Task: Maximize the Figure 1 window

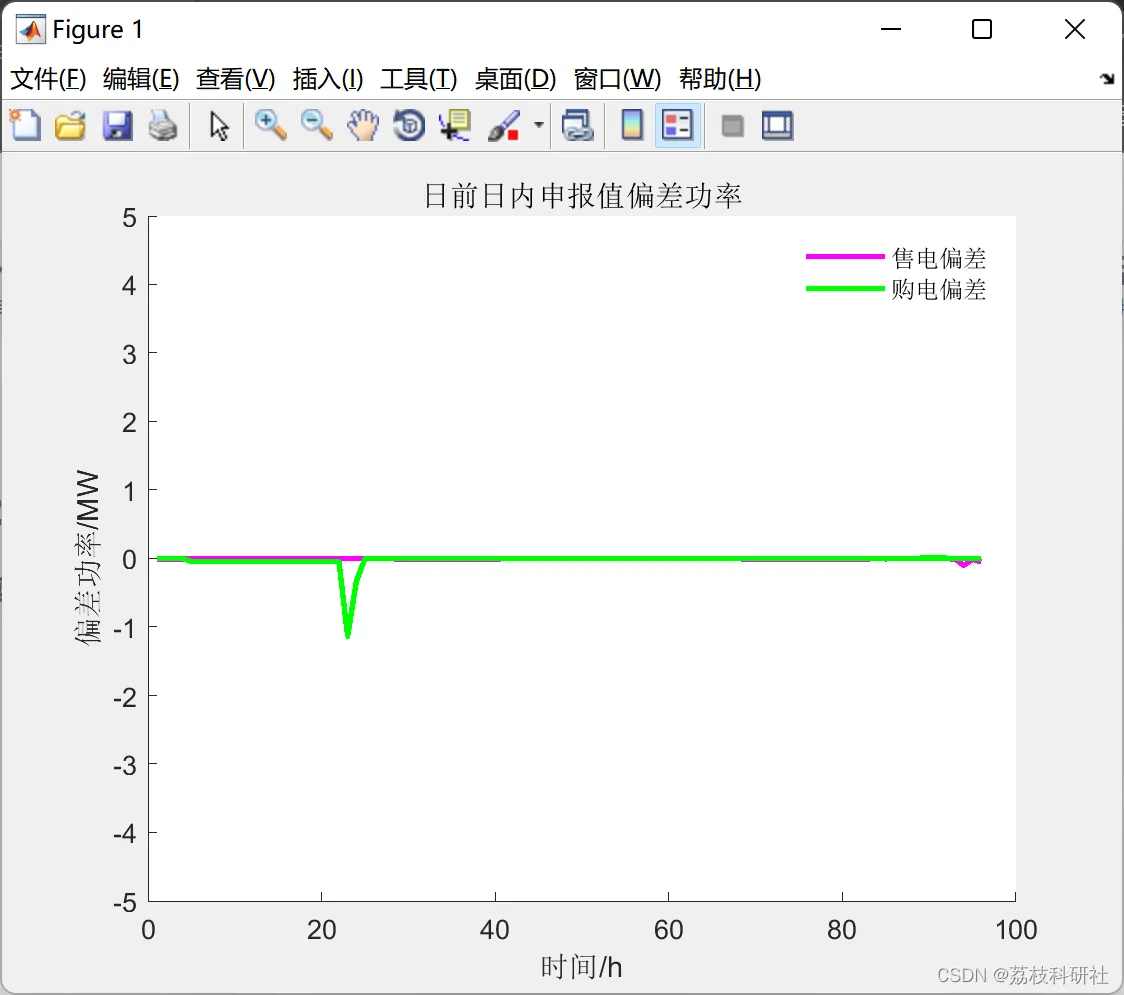Action: (981, 29)
